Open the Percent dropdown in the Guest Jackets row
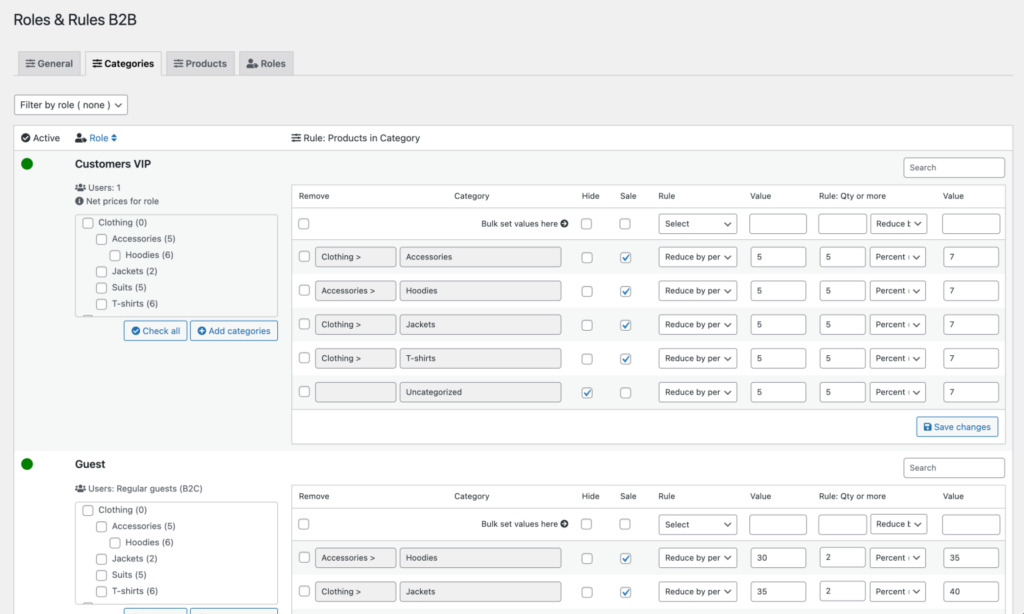 tap(897, 592)
